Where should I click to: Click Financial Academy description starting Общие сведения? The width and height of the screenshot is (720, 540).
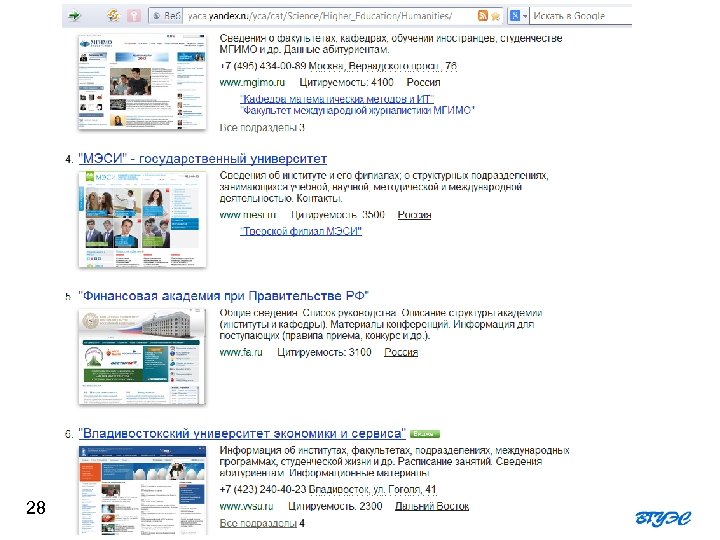[381, 324]
